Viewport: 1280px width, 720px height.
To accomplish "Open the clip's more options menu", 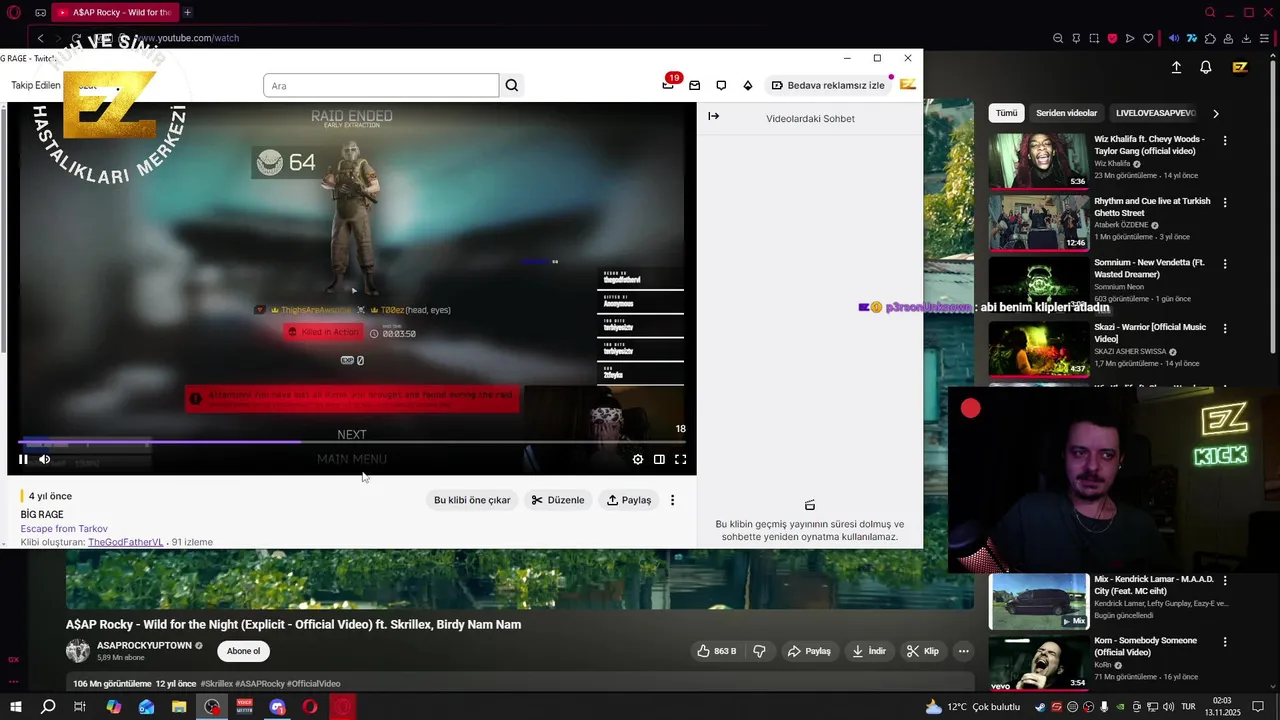I will 672,500.
